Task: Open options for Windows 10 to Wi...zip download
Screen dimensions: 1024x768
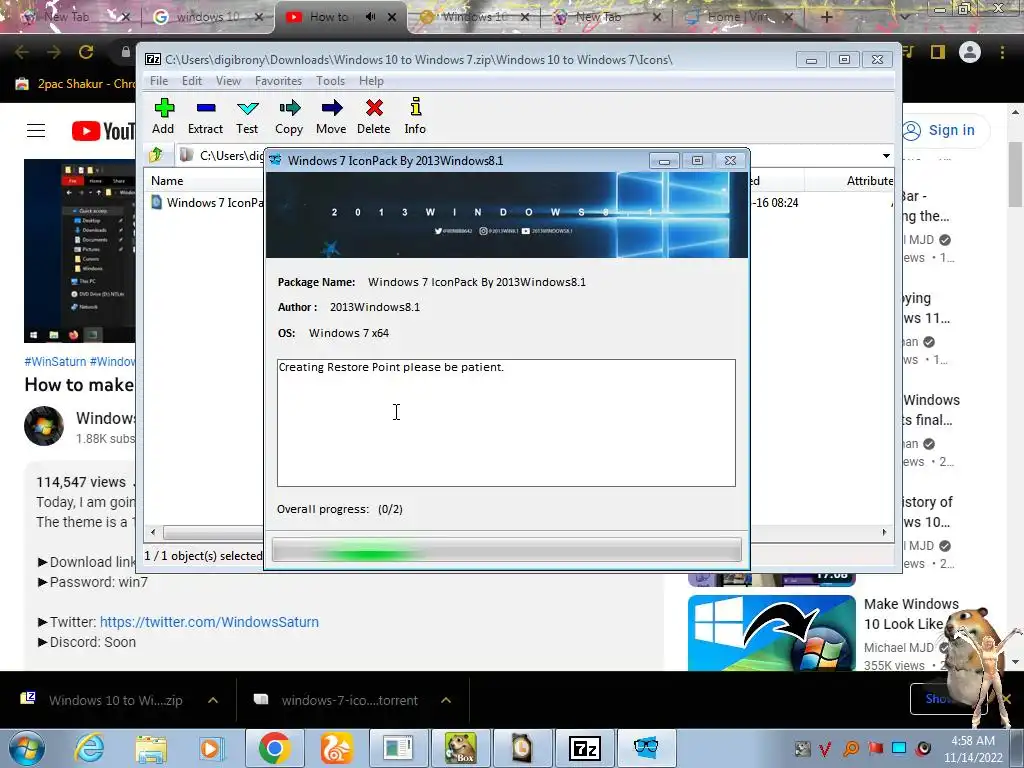Action: pyautogui.click(x=213, y=700)
